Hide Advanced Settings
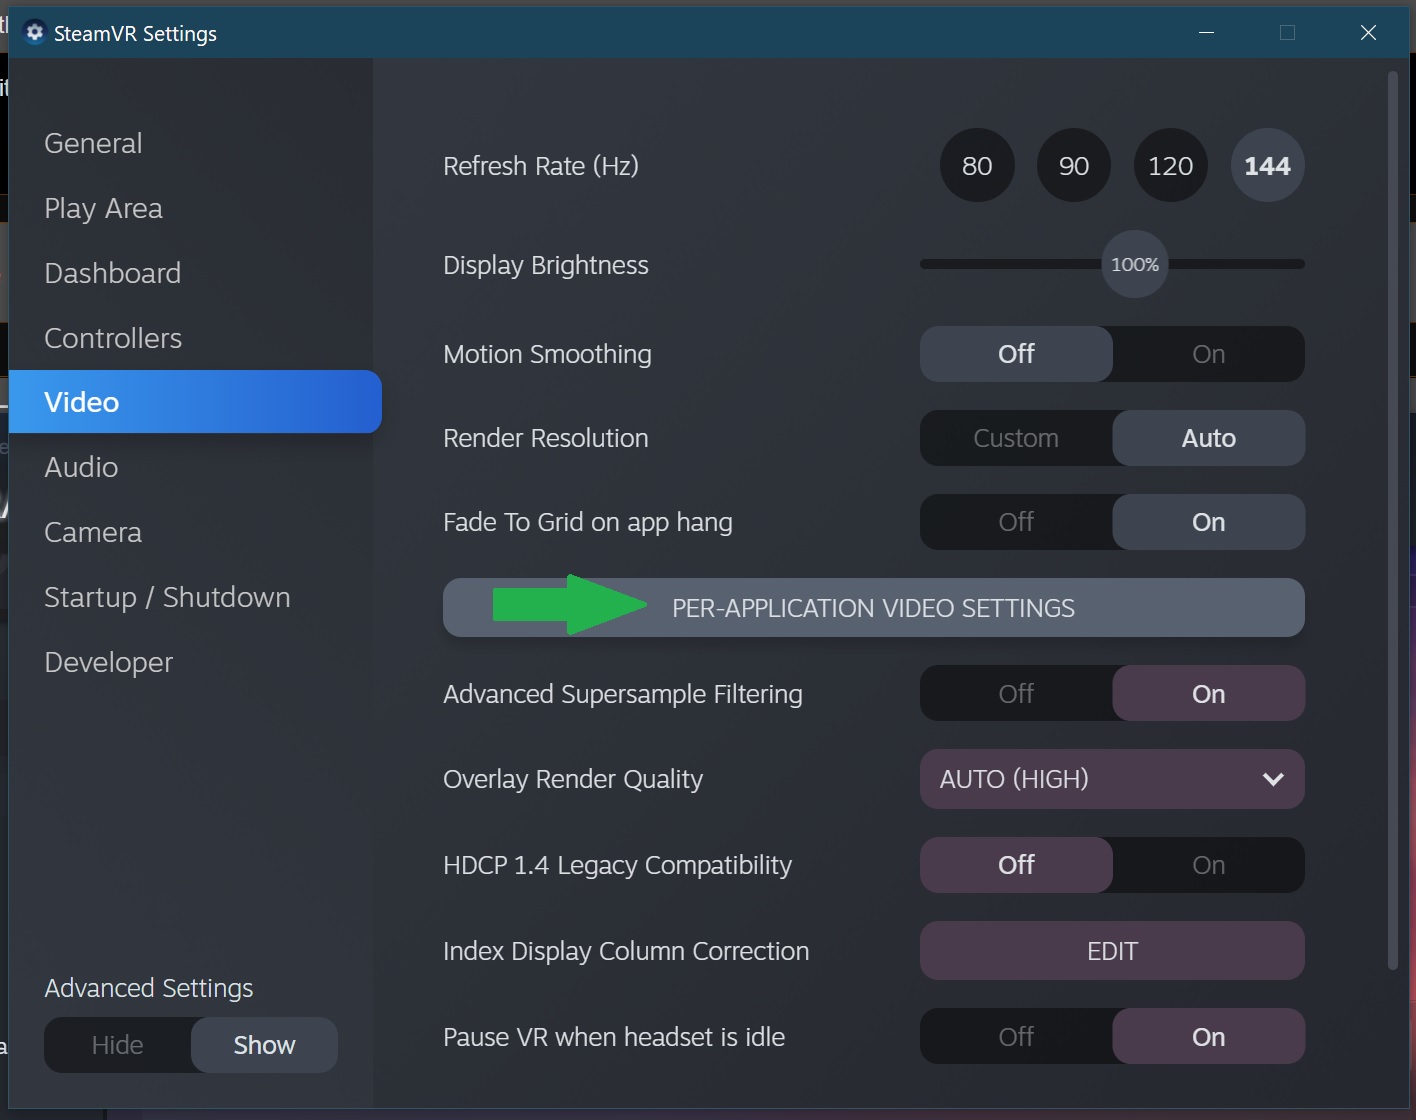This screenshot has width=1416, height=1120. 117,1045
